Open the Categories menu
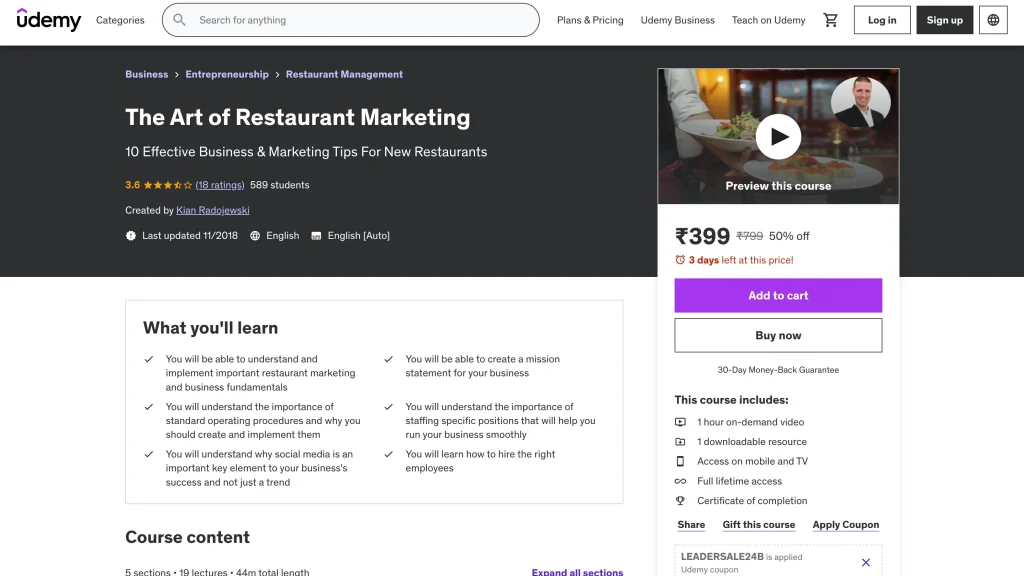Screen dimensions: 1024x576 click(120, 20)
